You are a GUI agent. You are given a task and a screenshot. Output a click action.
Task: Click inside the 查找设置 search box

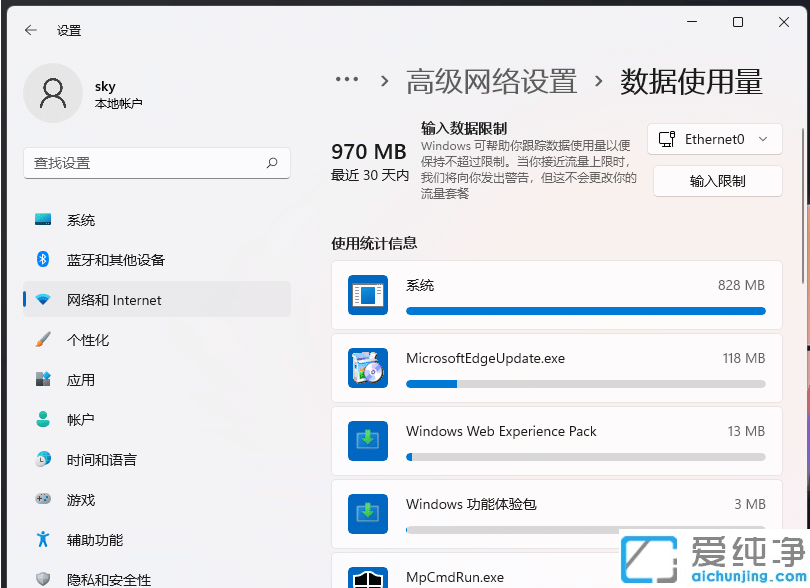point(156,163)
